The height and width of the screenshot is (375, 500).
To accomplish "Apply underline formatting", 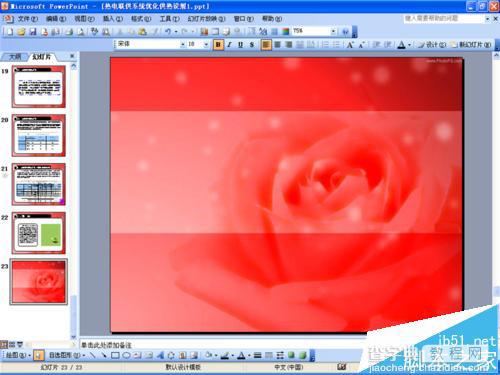I will (240, 44).
